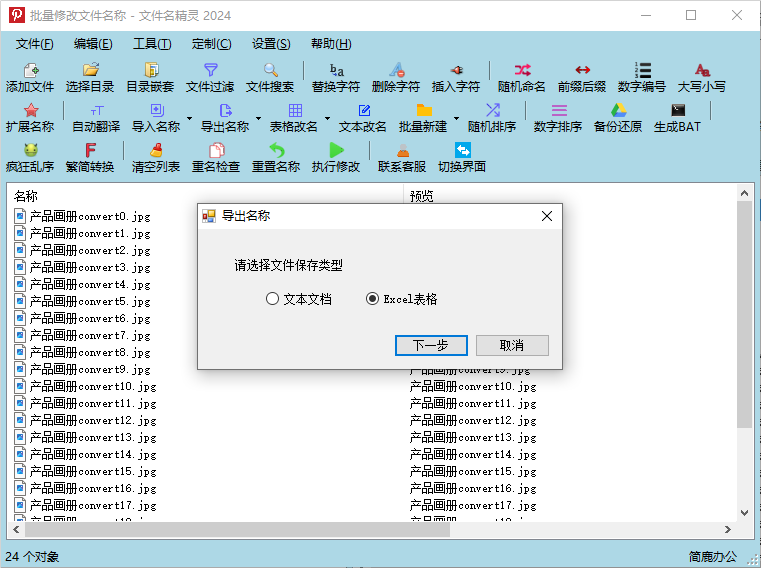Select the 生成BAT terminal tool
The height and width of the screenshot is (568, 761).
678,118
